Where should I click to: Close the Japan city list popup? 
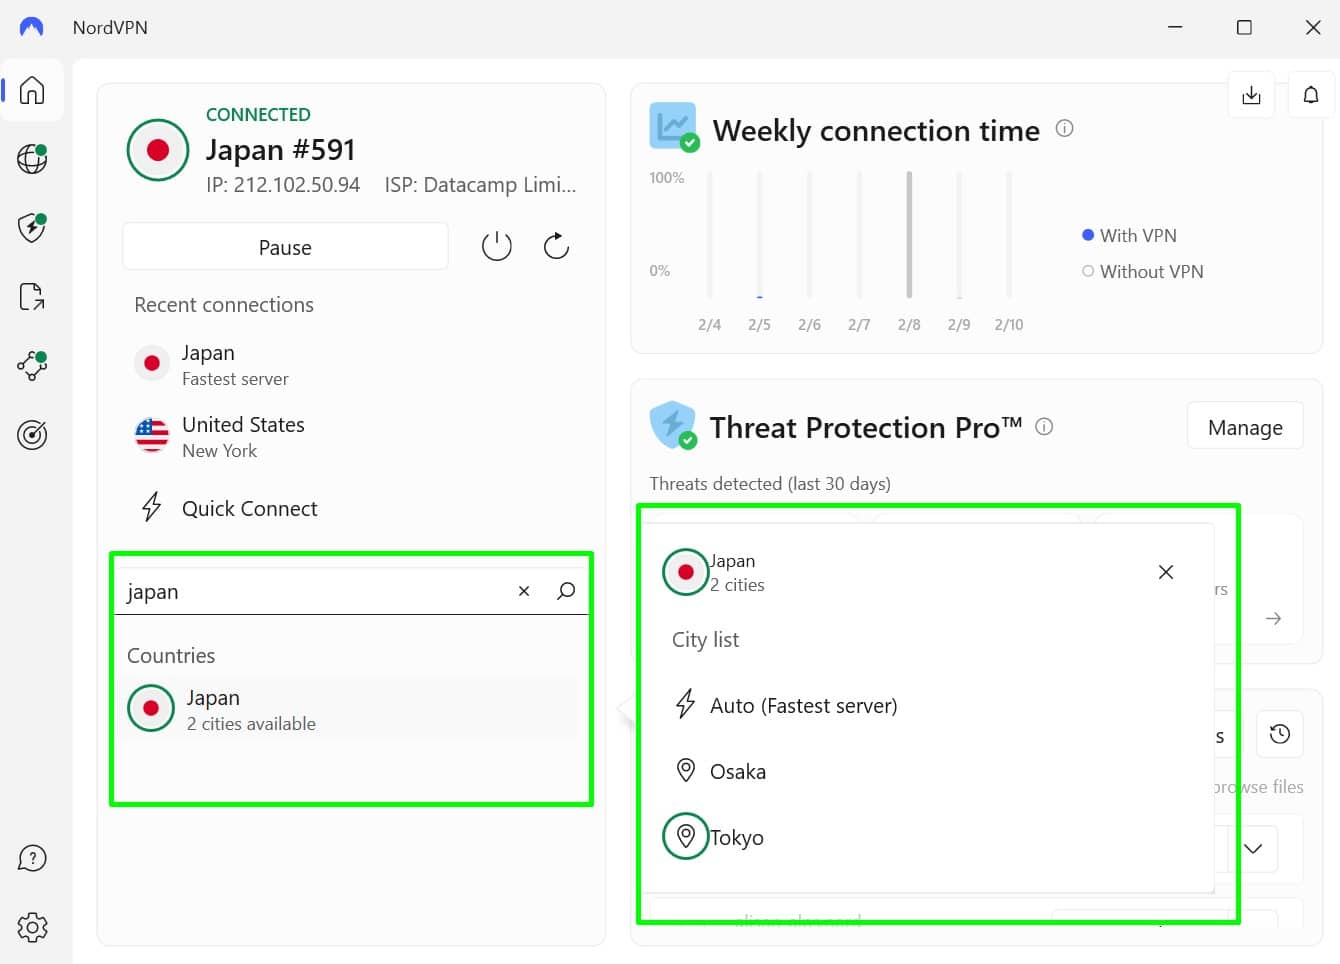click(1165, 572)
